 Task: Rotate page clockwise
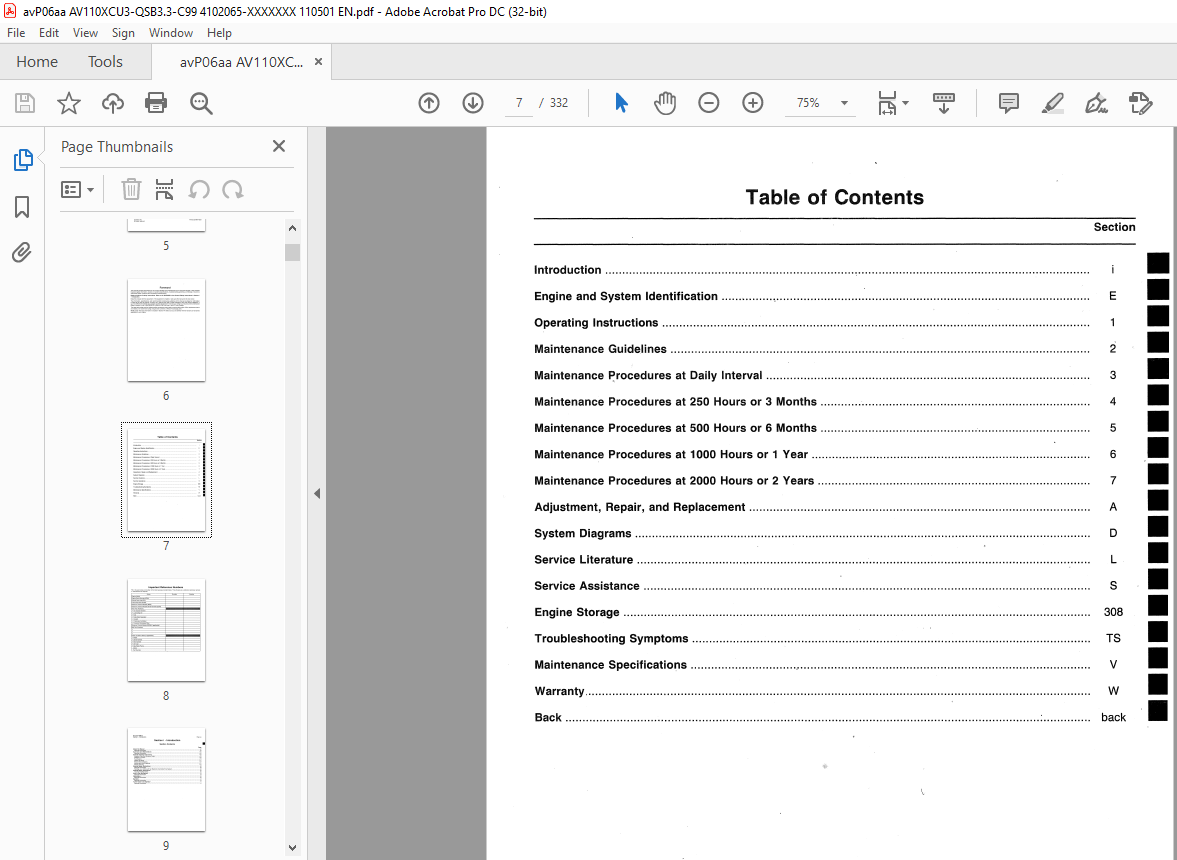click(x=233, y=189)
